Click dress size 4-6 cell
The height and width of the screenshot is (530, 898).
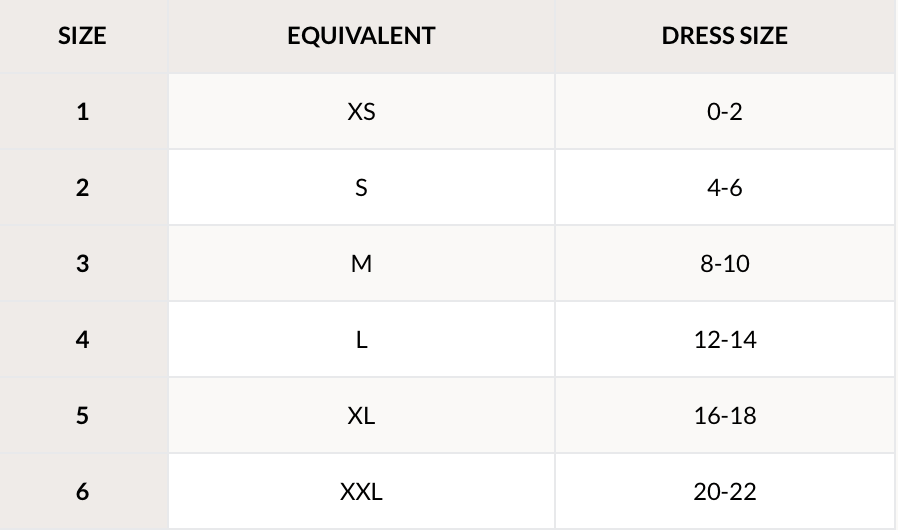pyautogui.click(x=724, y=188)
